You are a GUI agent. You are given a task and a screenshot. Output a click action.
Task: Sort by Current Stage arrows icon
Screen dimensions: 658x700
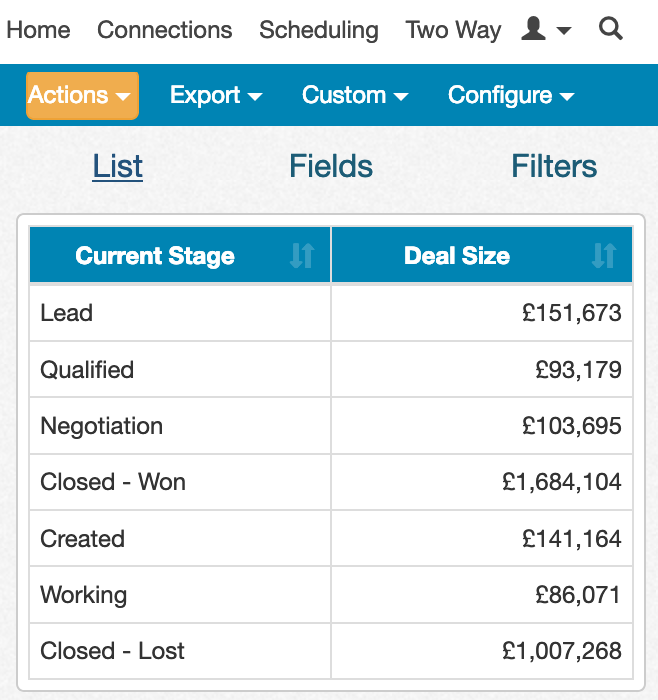tap(302, 255)
